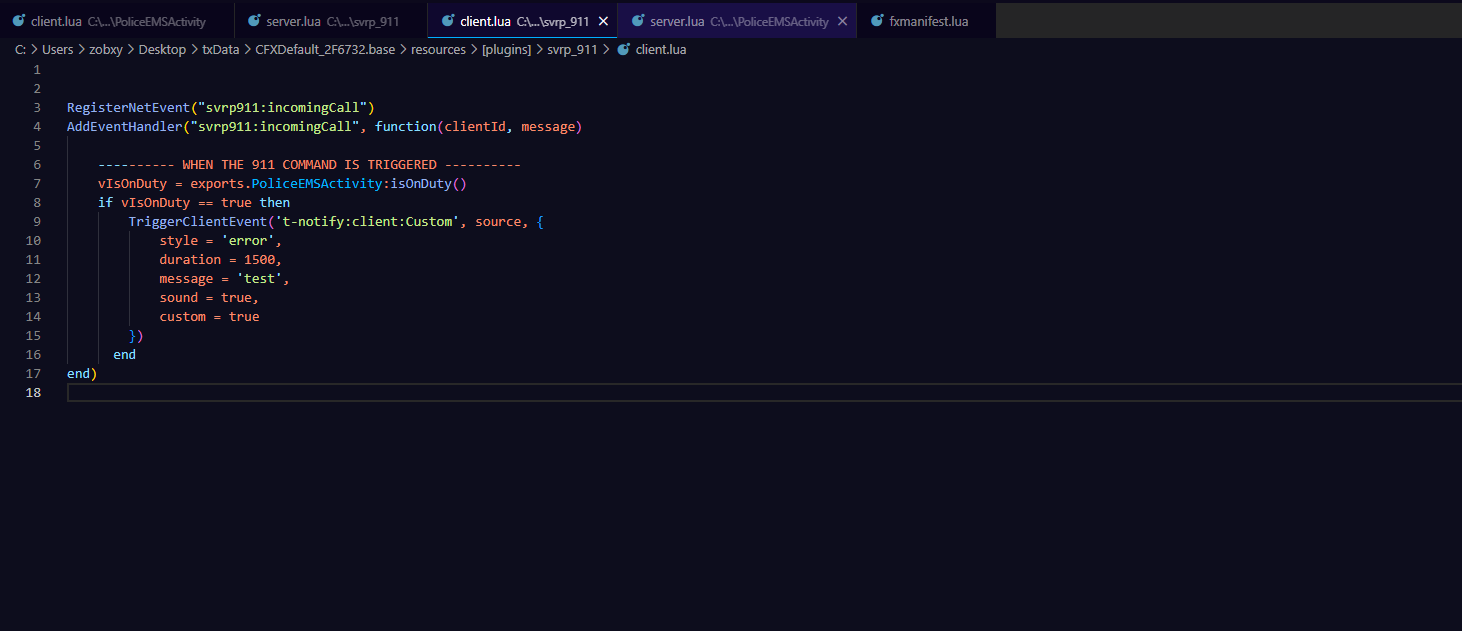1462x631 pixels.
Task: Select the server.lua PoliceEMSActivity tab
Action: [738, 21]
